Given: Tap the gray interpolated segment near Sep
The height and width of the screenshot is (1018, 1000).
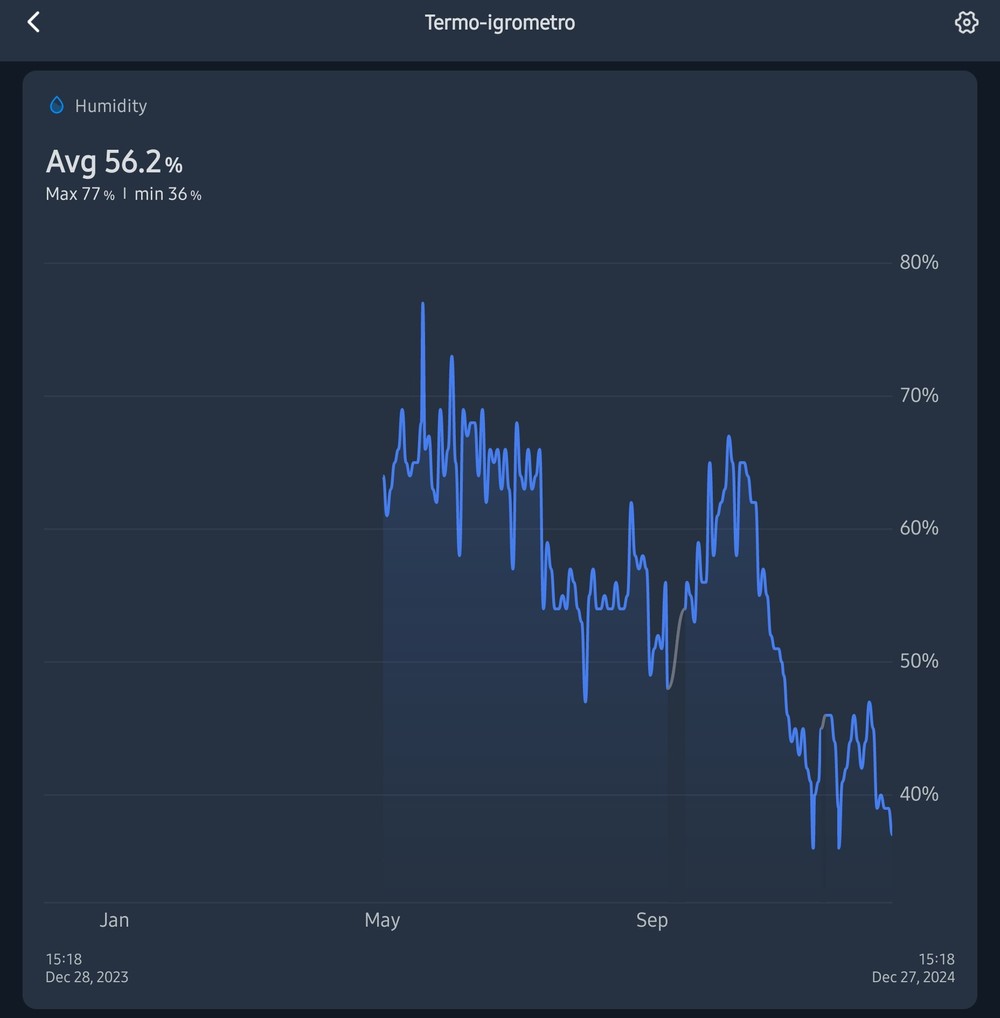Looking at the screenshot, I should tap(675, 648).
